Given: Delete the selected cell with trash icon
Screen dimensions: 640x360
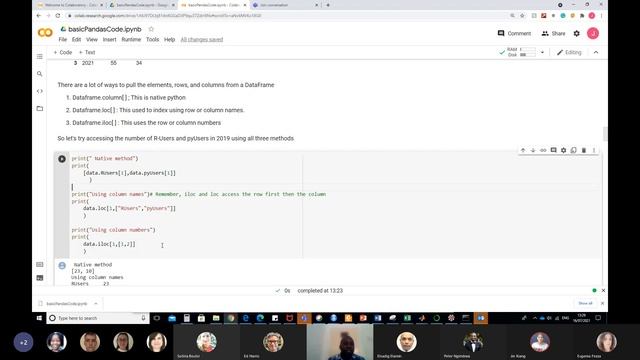Looking at the screenshot, I should (x=584, y=150).
